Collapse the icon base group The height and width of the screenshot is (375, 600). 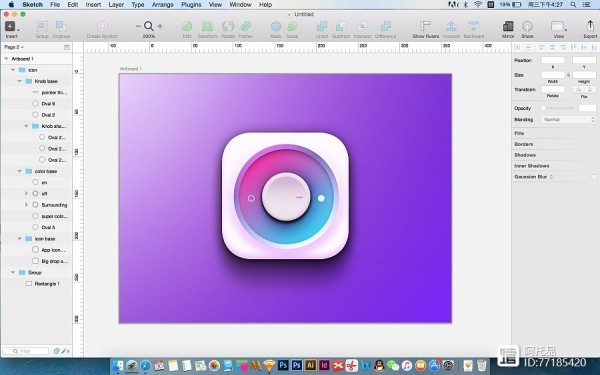20,239
